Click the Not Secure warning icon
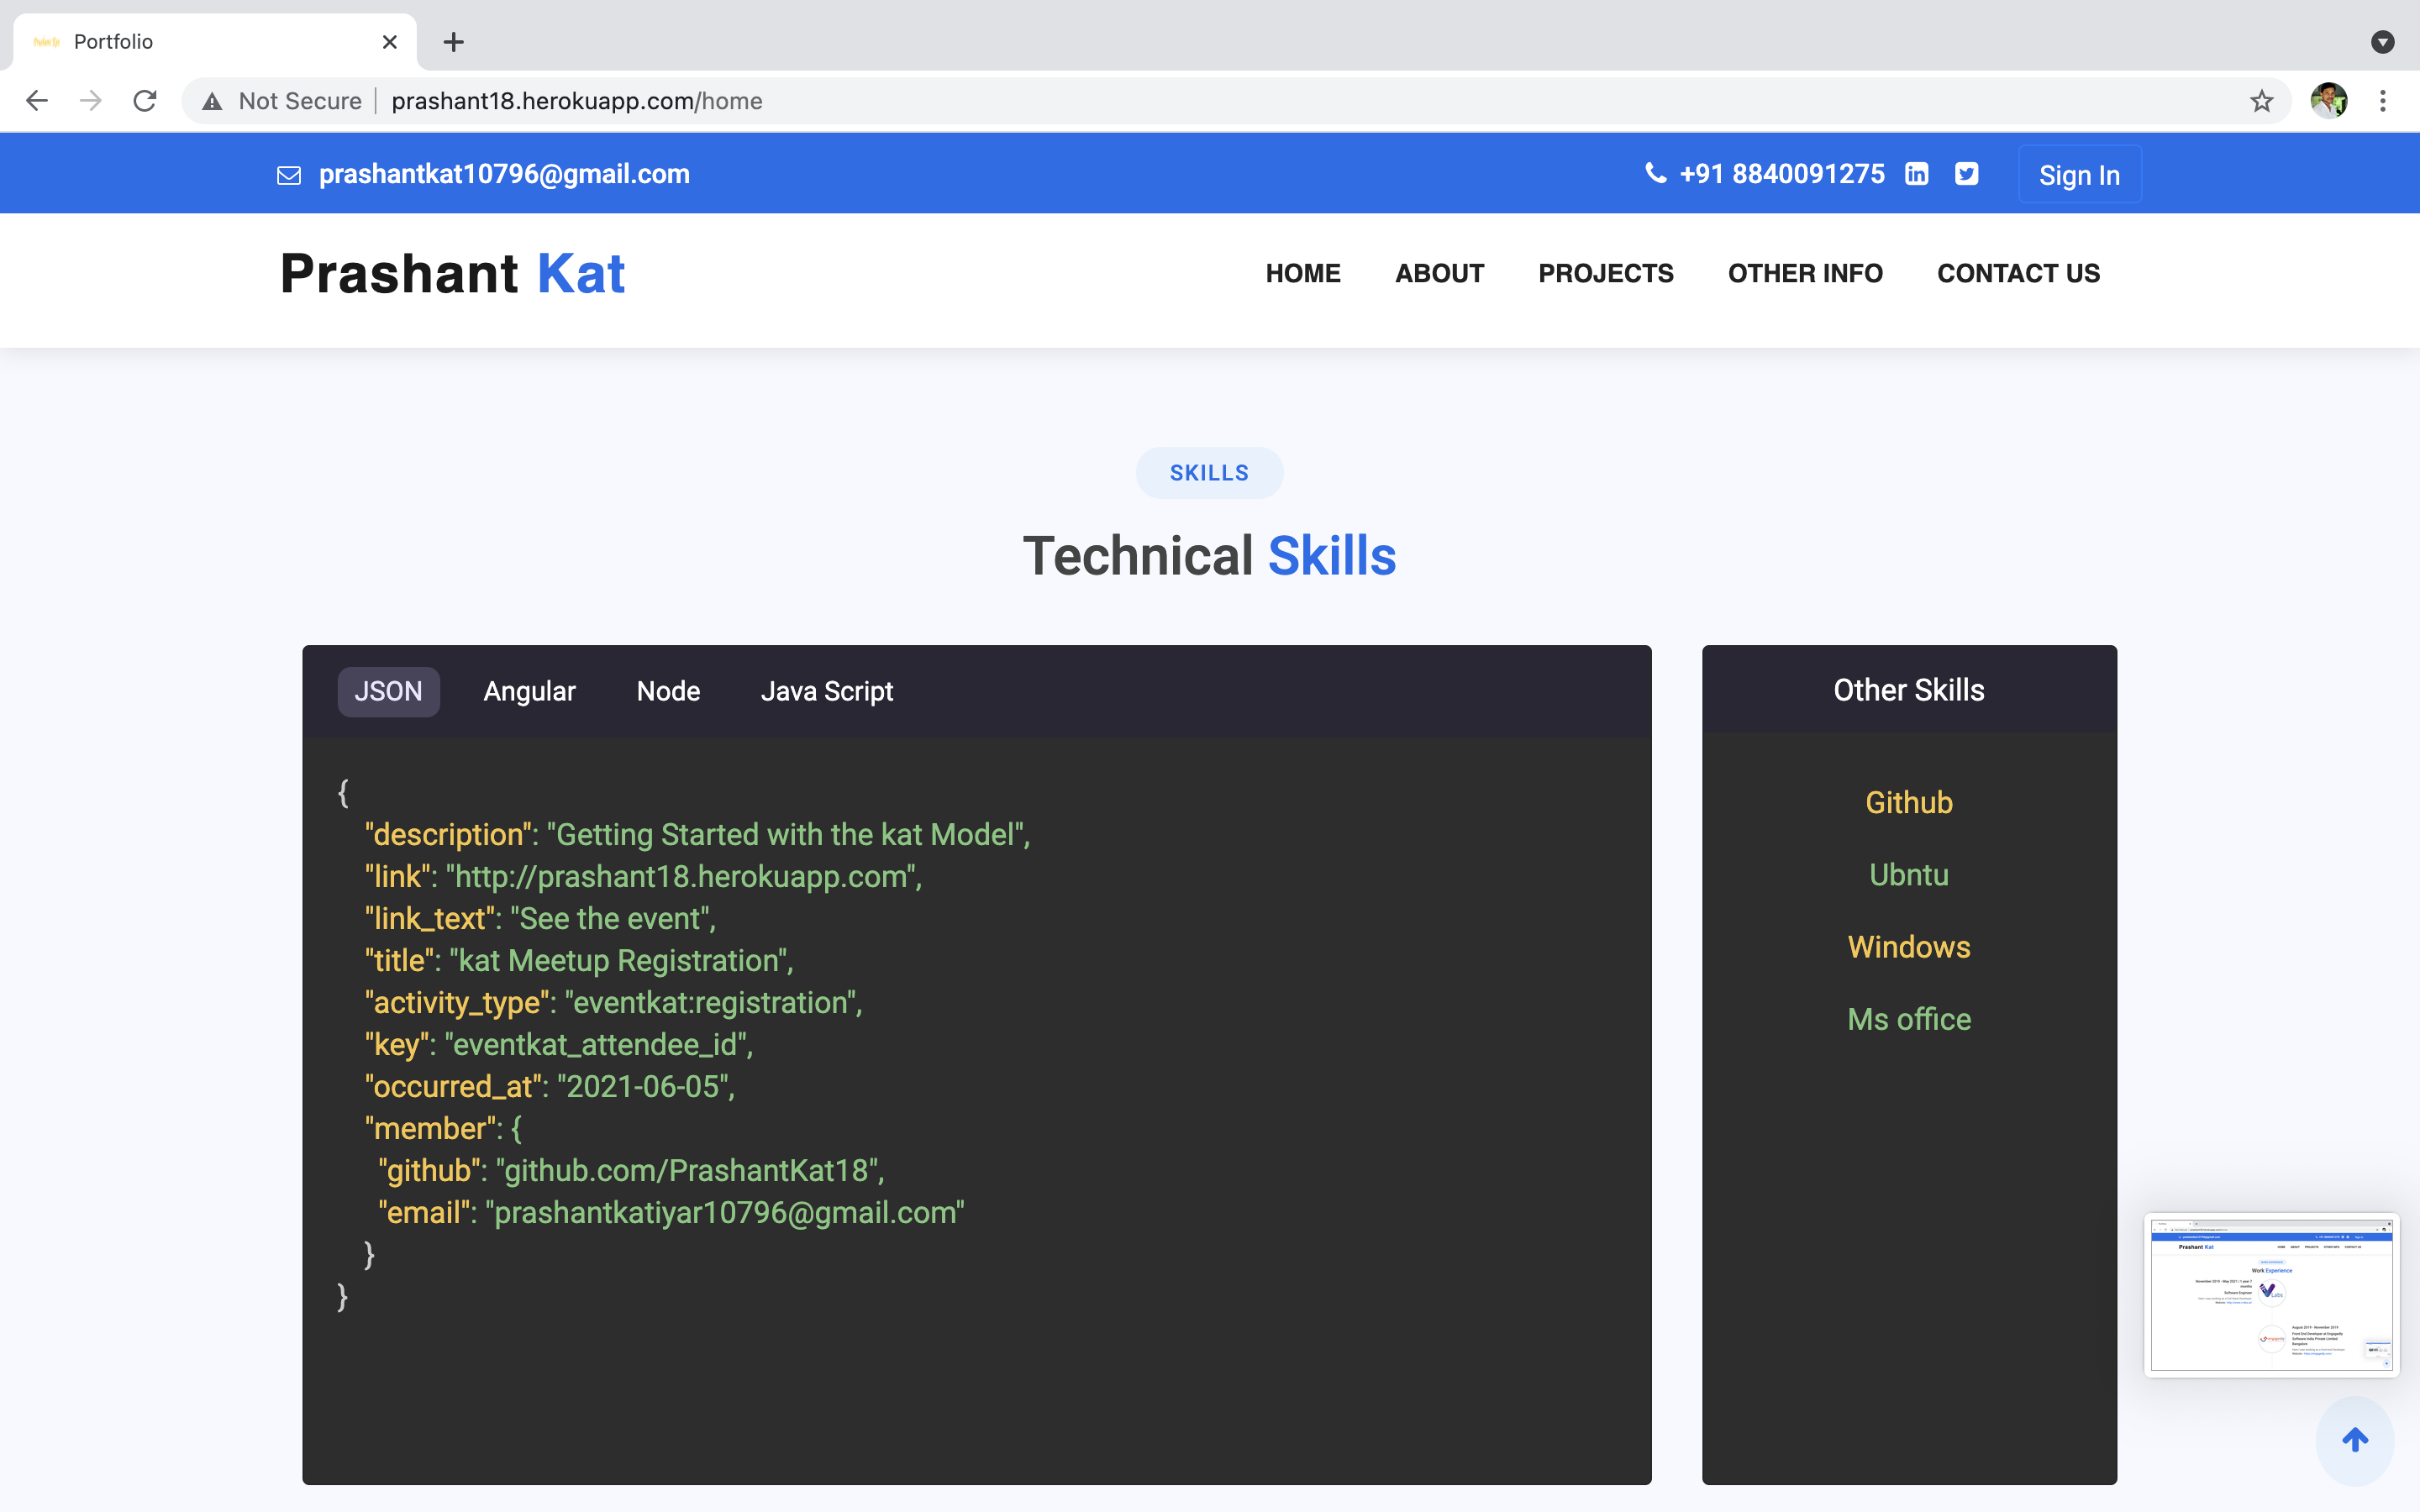 212,101
